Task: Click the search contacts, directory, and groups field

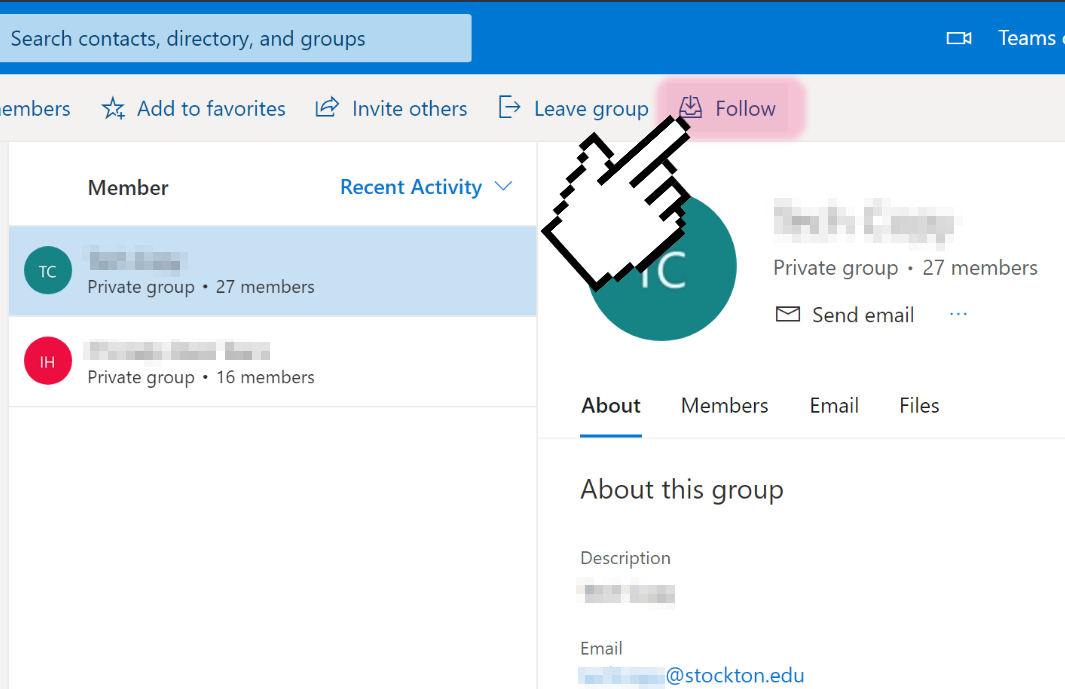Action: [x=235, y=39]
